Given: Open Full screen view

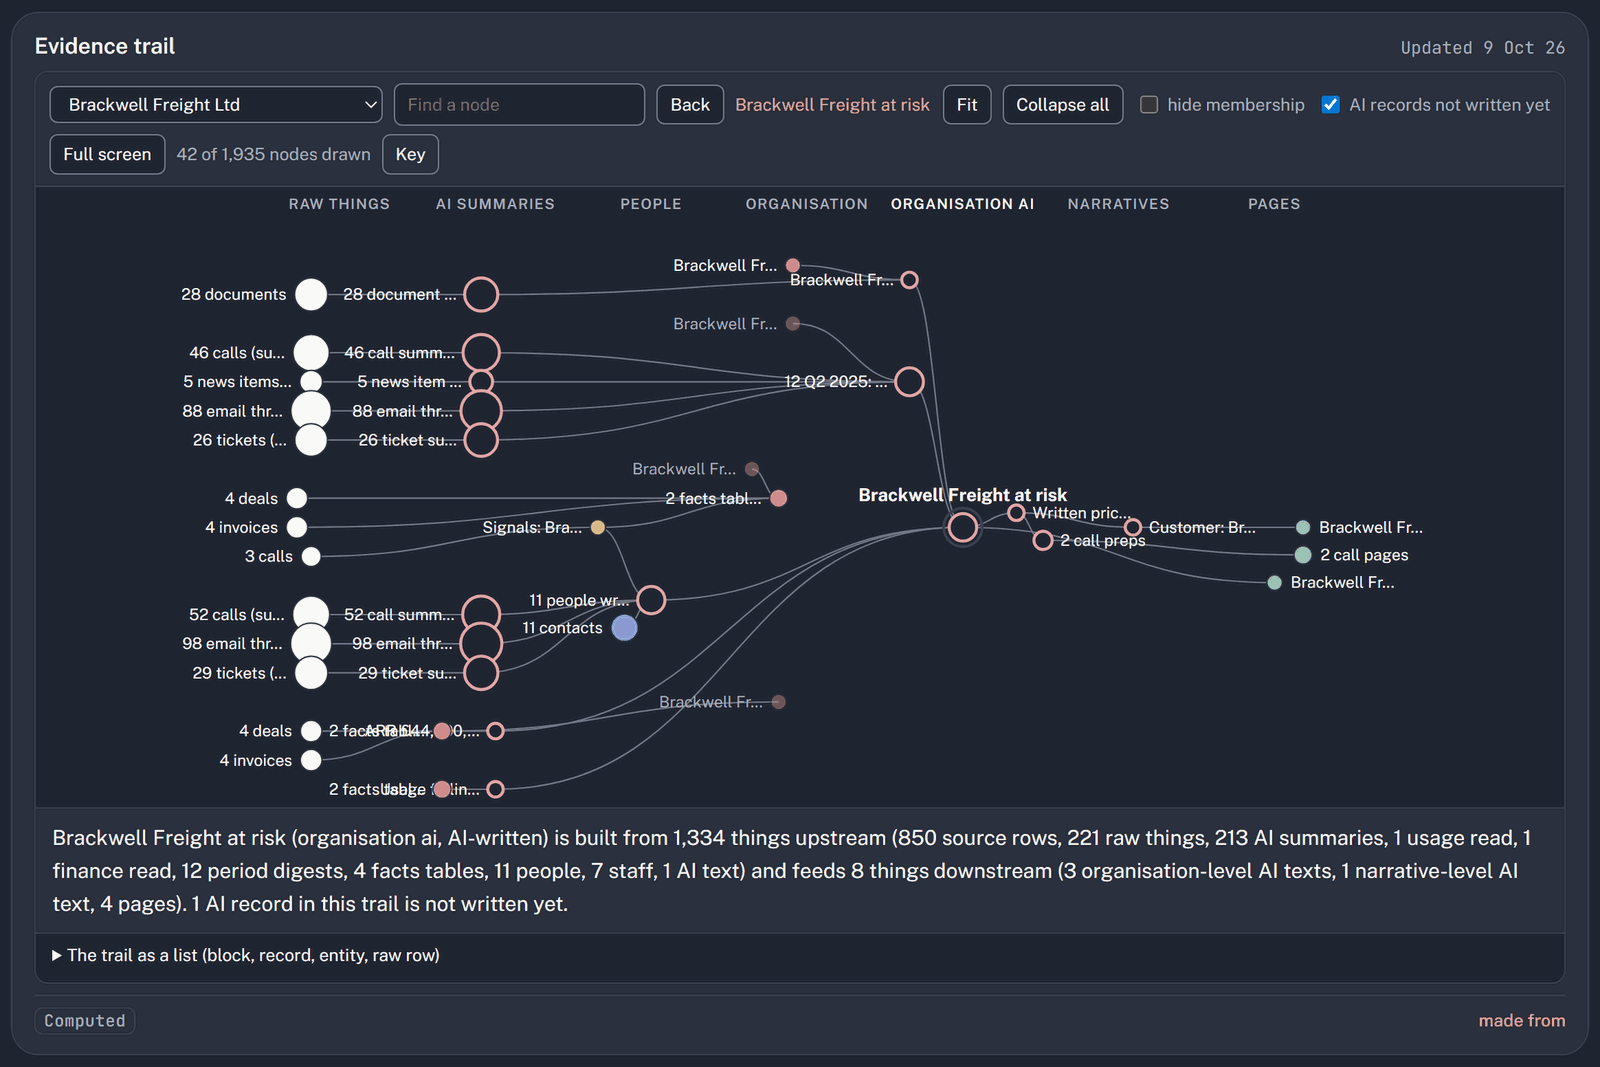Looking at the screenshot, I should coord(107,154).
